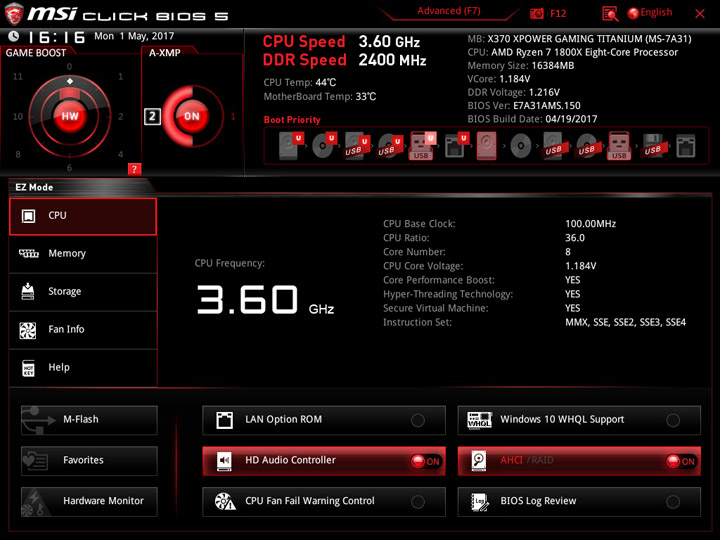
Task: Click the time display 16:16
Action: point(56,37)
